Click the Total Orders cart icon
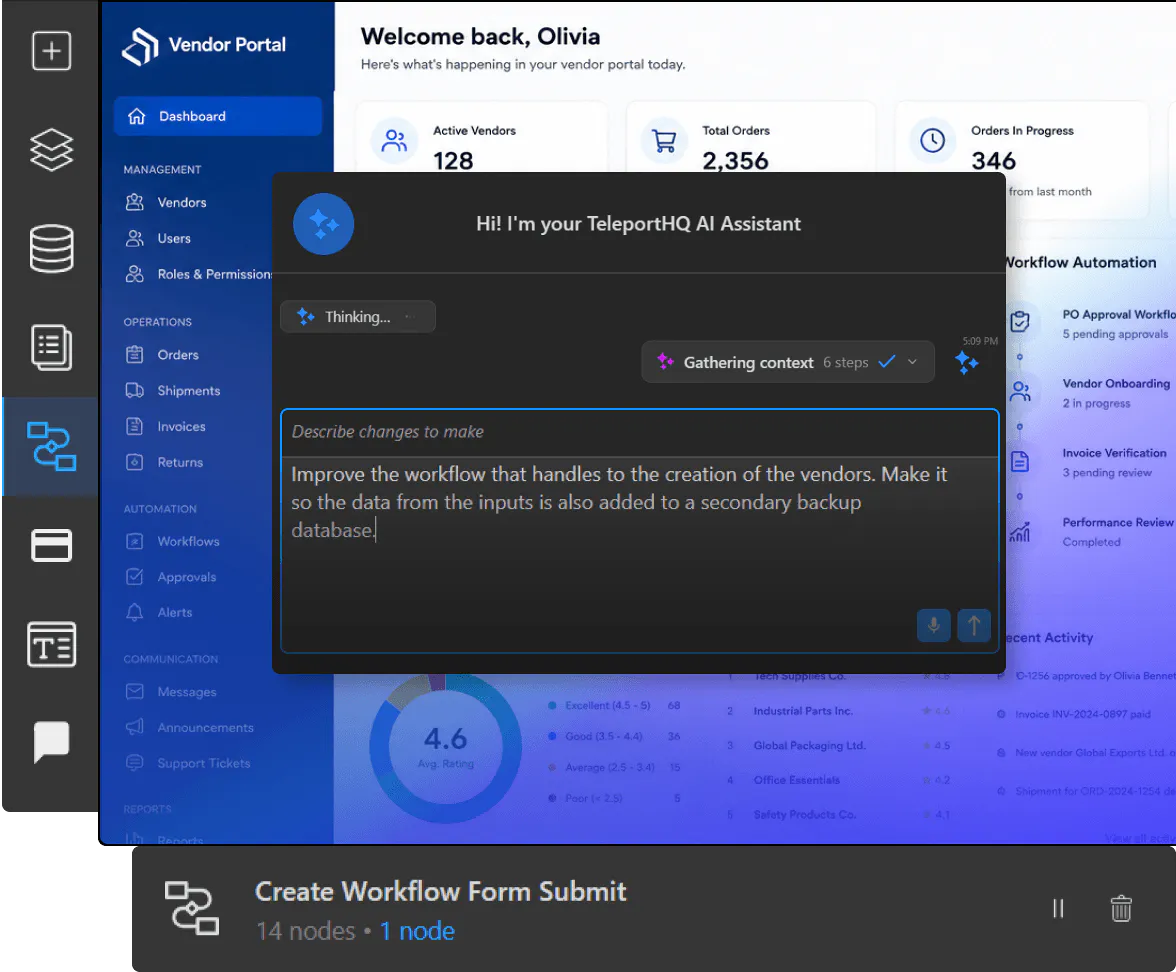1176x972 pixels. point(664,140)
